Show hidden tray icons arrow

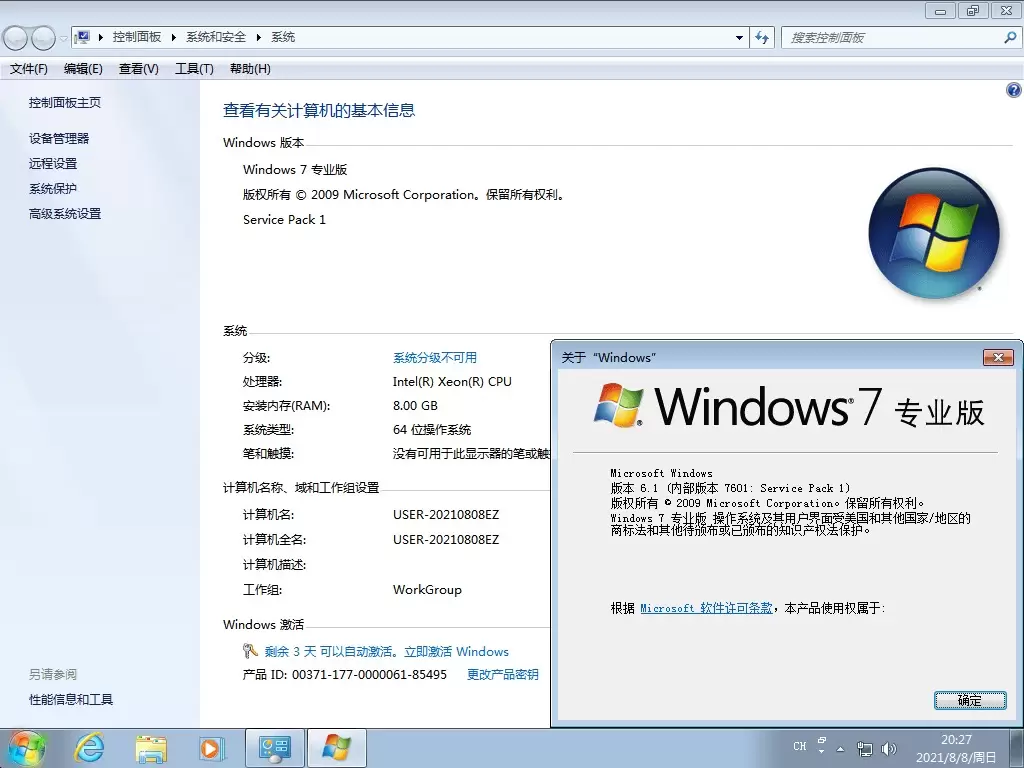pos(840,749)
